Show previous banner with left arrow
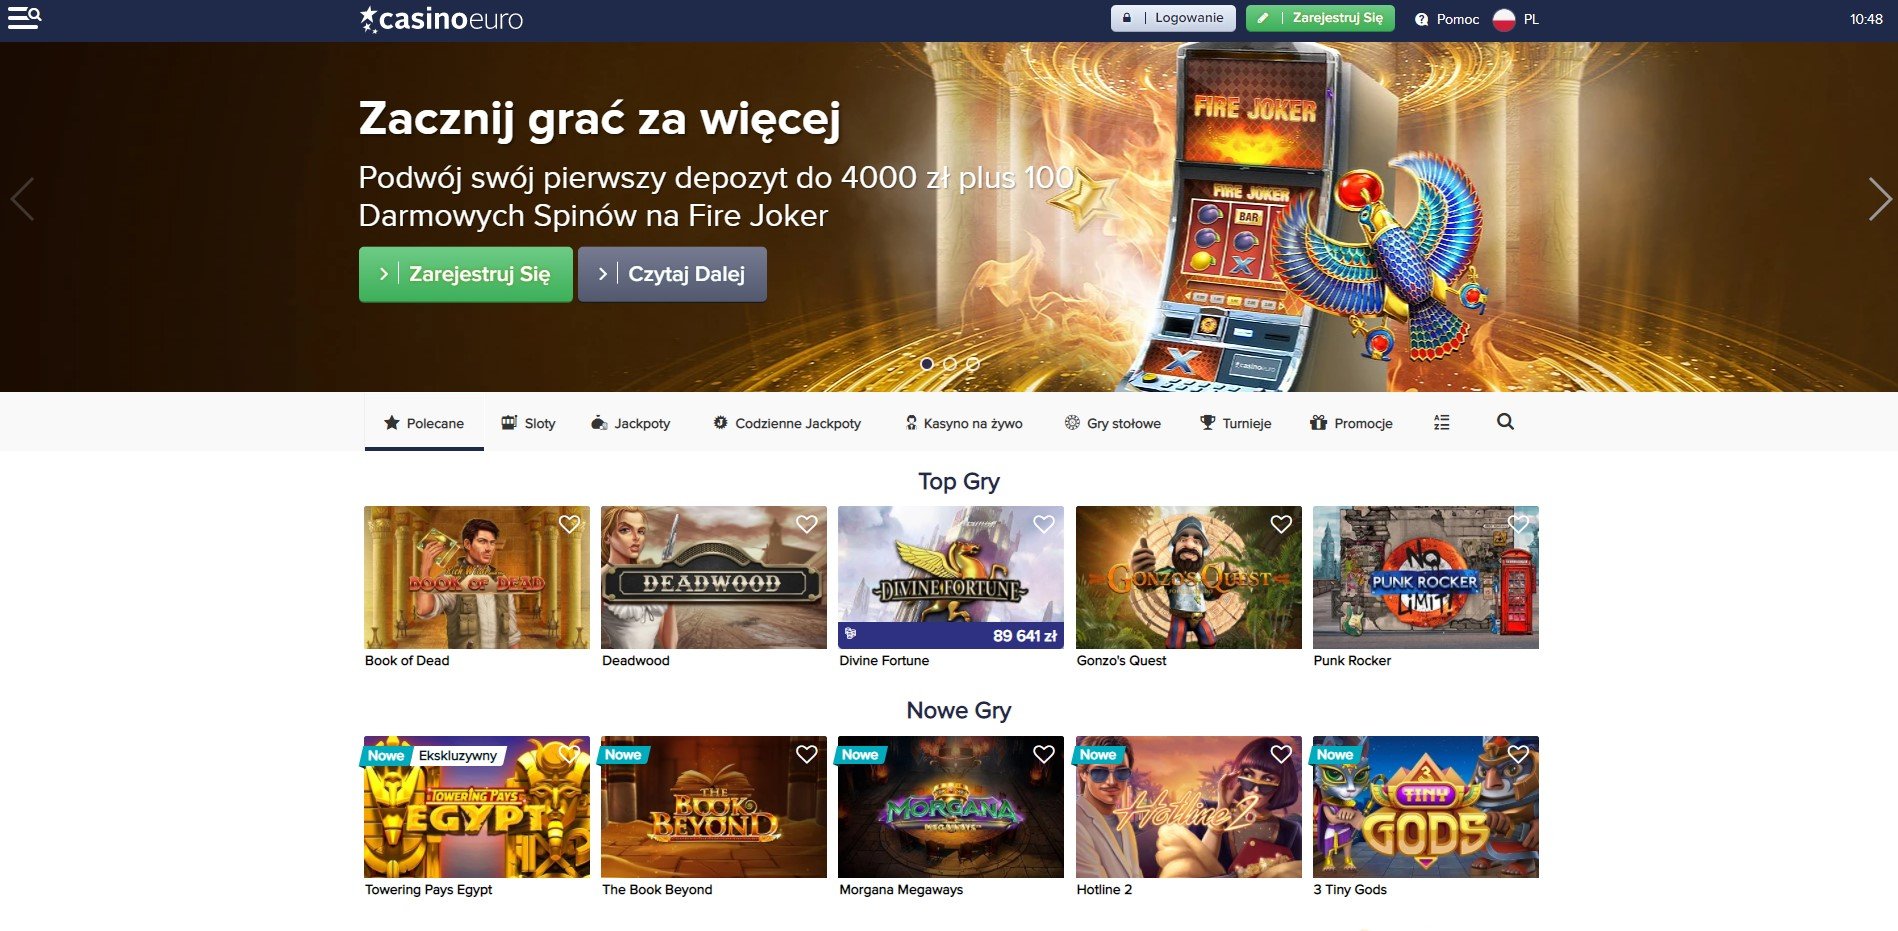This screenshot has height=931, width=1898. (x=22, y=199)
